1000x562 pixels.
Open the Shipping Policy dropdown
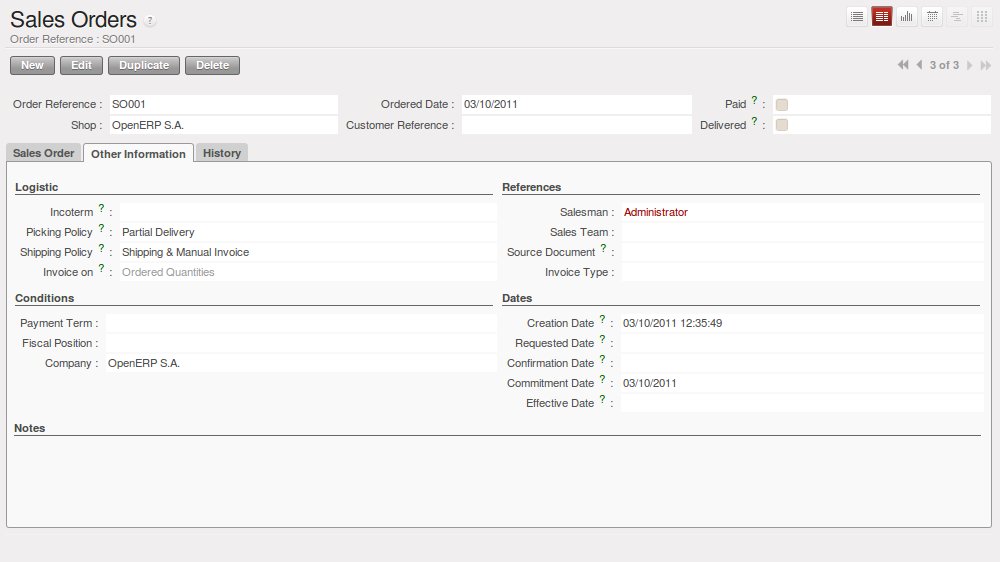coord(306,252)
